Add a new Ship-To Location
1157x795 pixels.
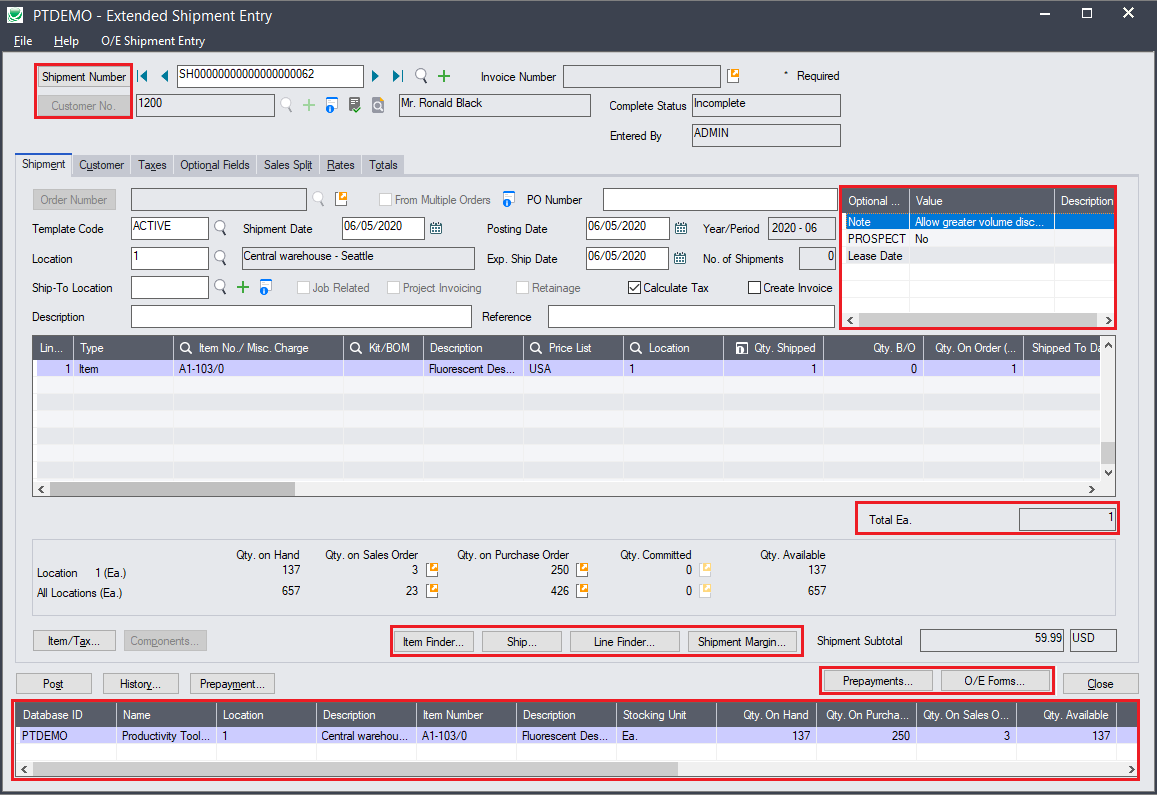tap(243, 287)
